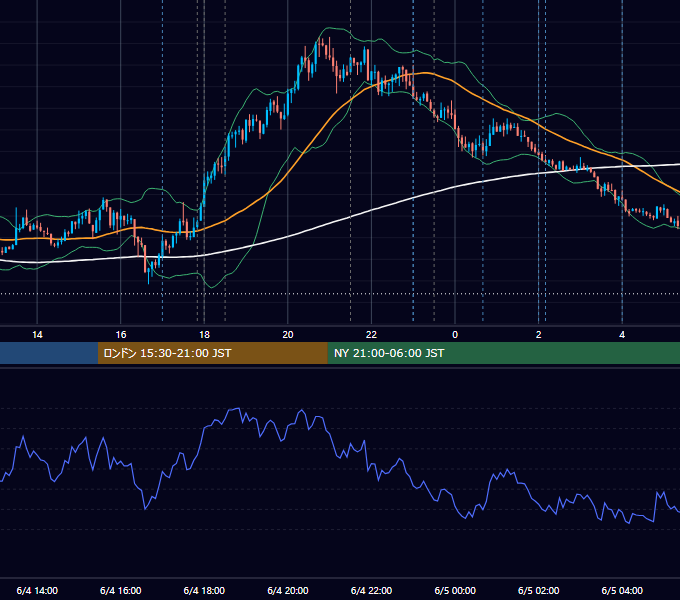Click the 18 hour axis label

tap(204, 335)
